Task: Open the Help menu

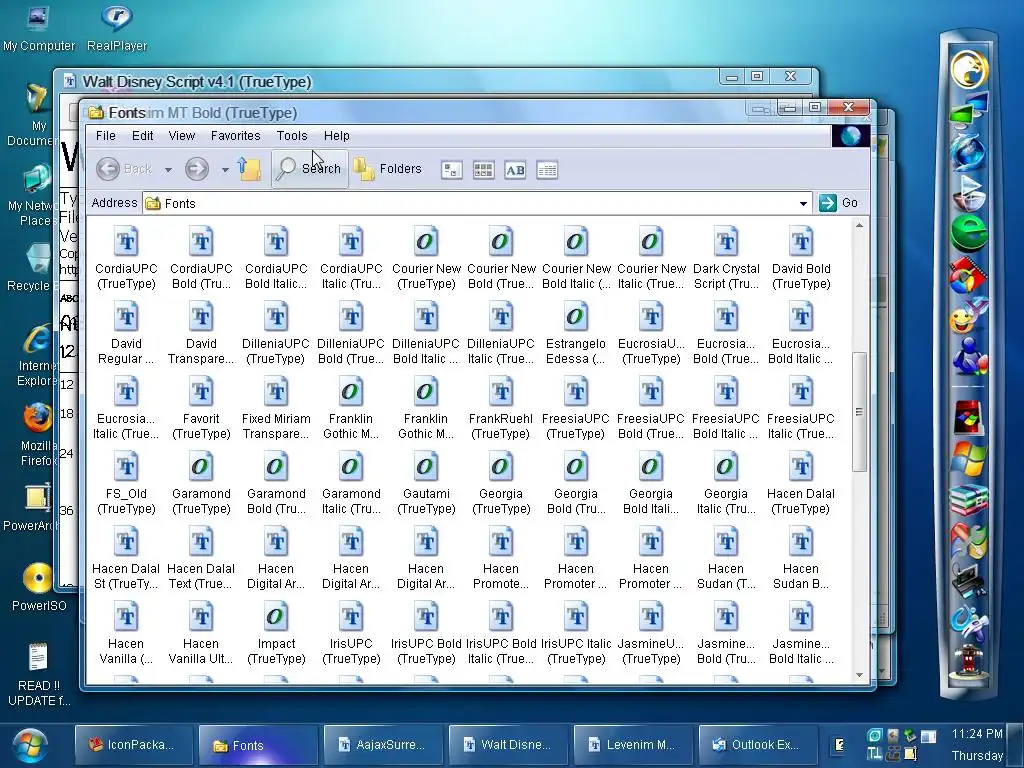Action: [336, 136]
